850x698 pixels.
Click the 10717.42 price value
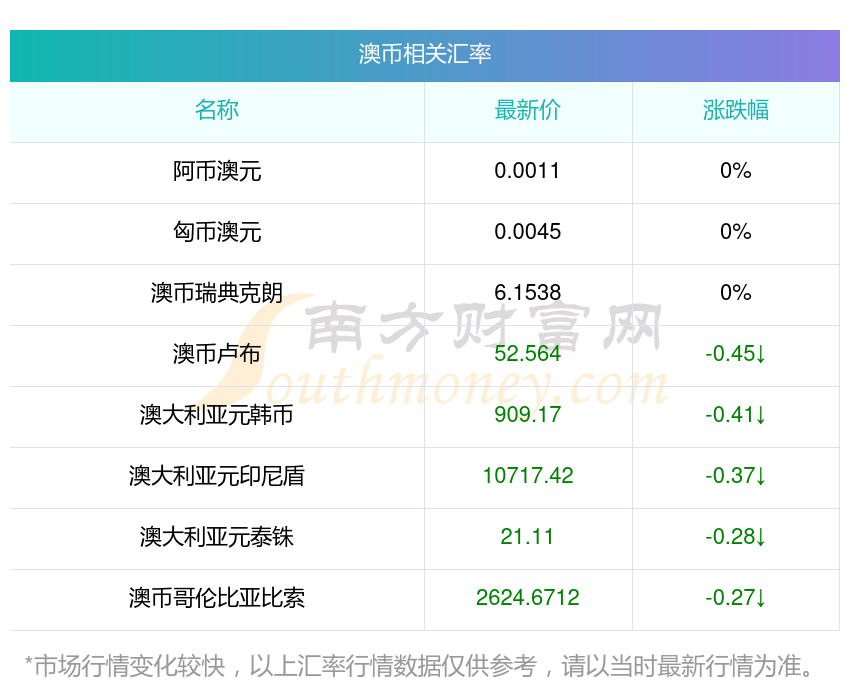point(527,476)
